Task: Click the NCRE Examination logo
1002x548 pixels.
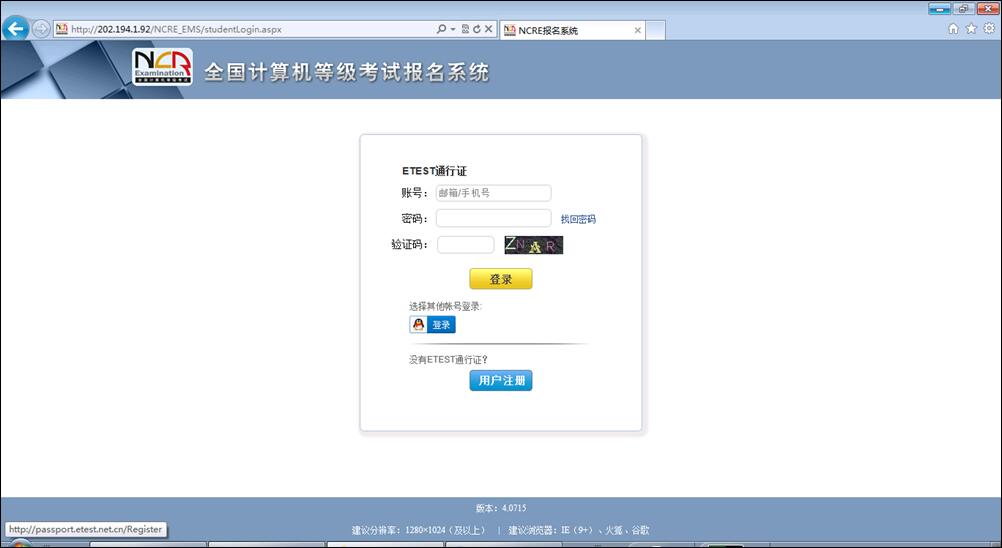Action: point(162,67)
